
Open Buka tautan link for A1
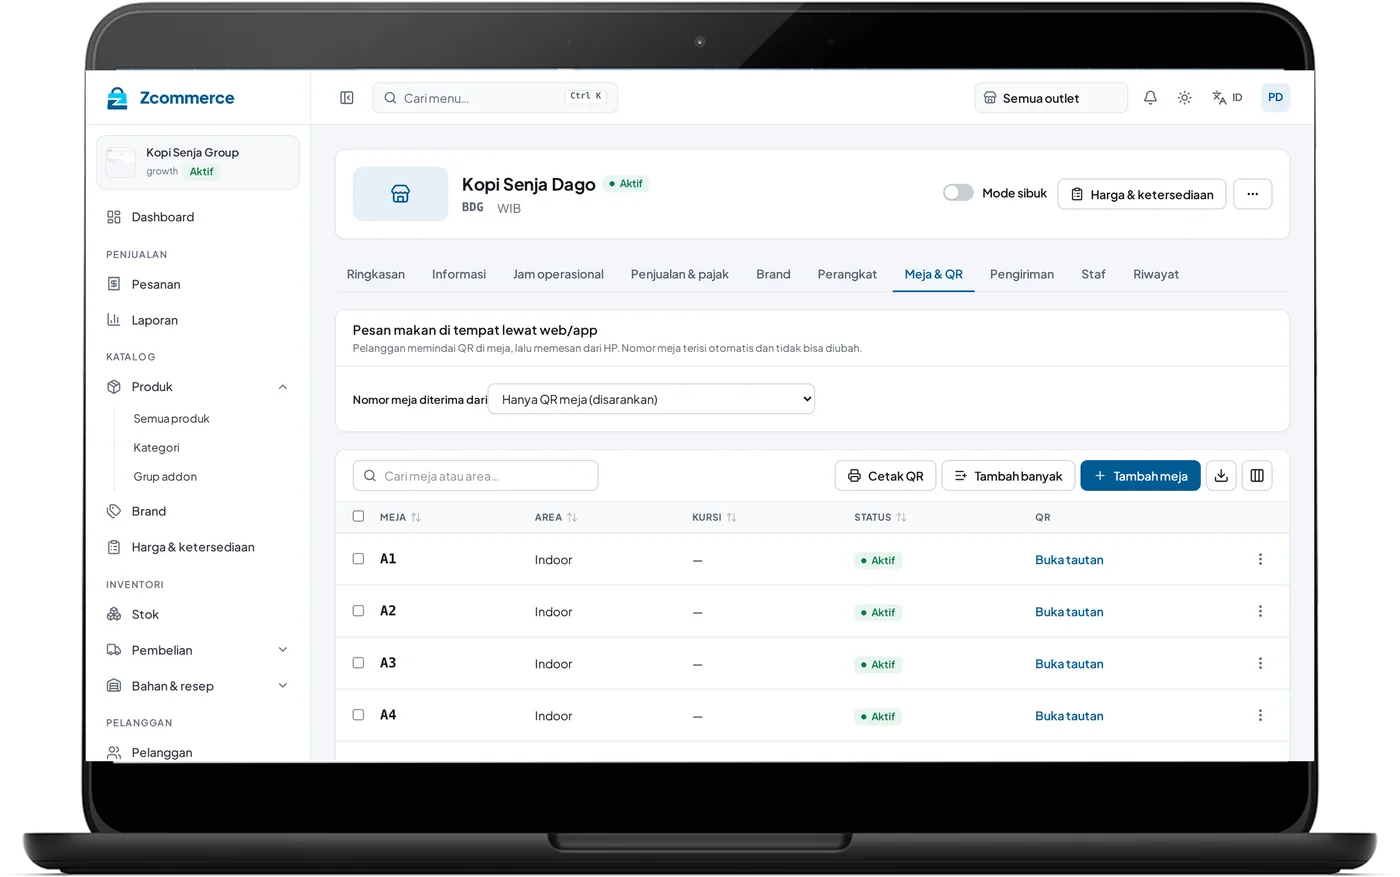pos(1069,560)
